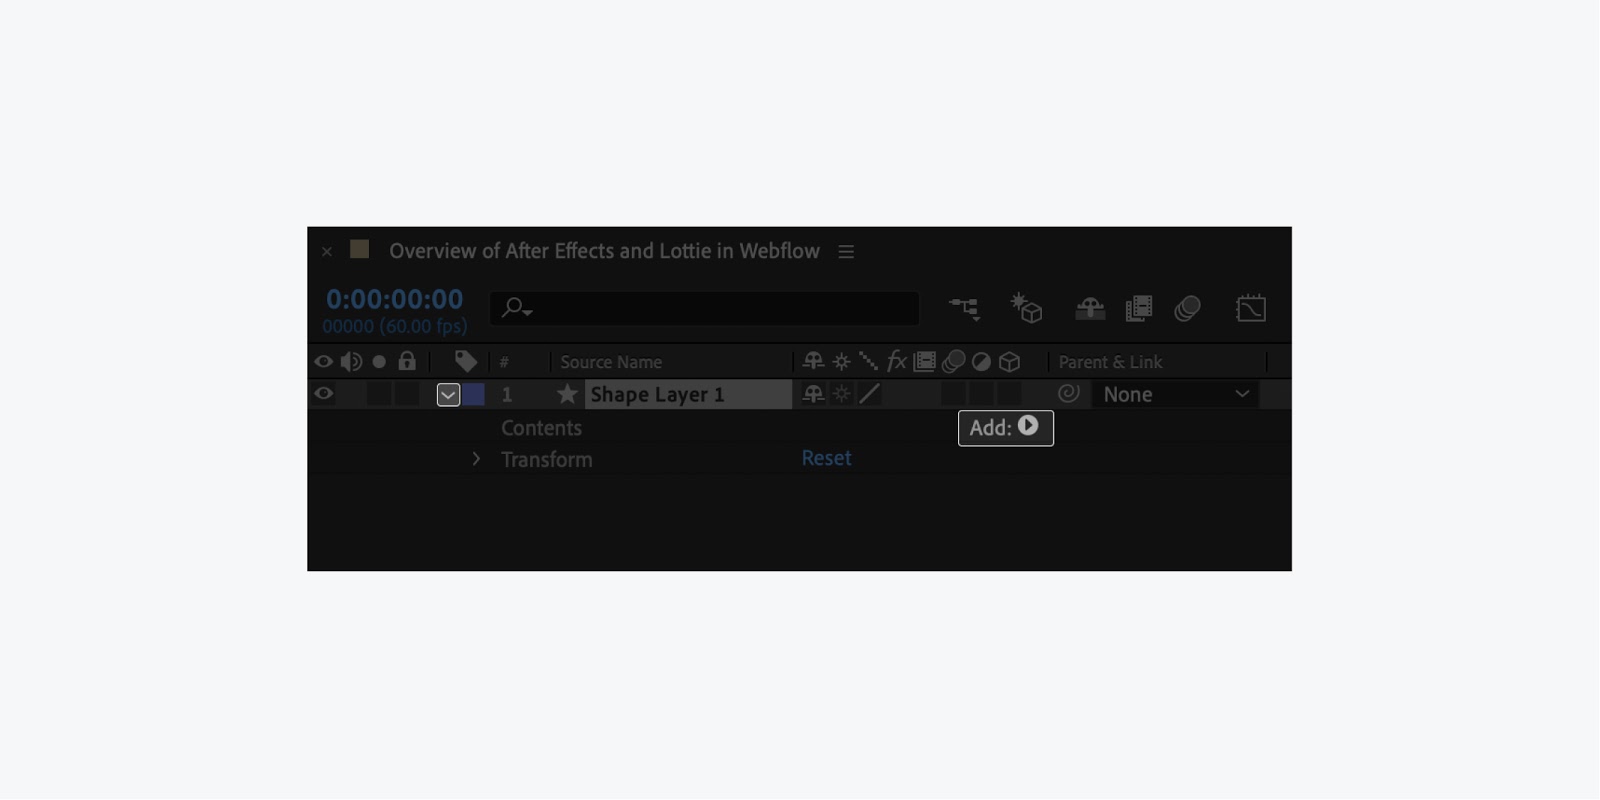Open the Composition Mini-Flowchart icon
This screenshot has width=1600, height=800.
pyautogui.click(x=965, y=309)
